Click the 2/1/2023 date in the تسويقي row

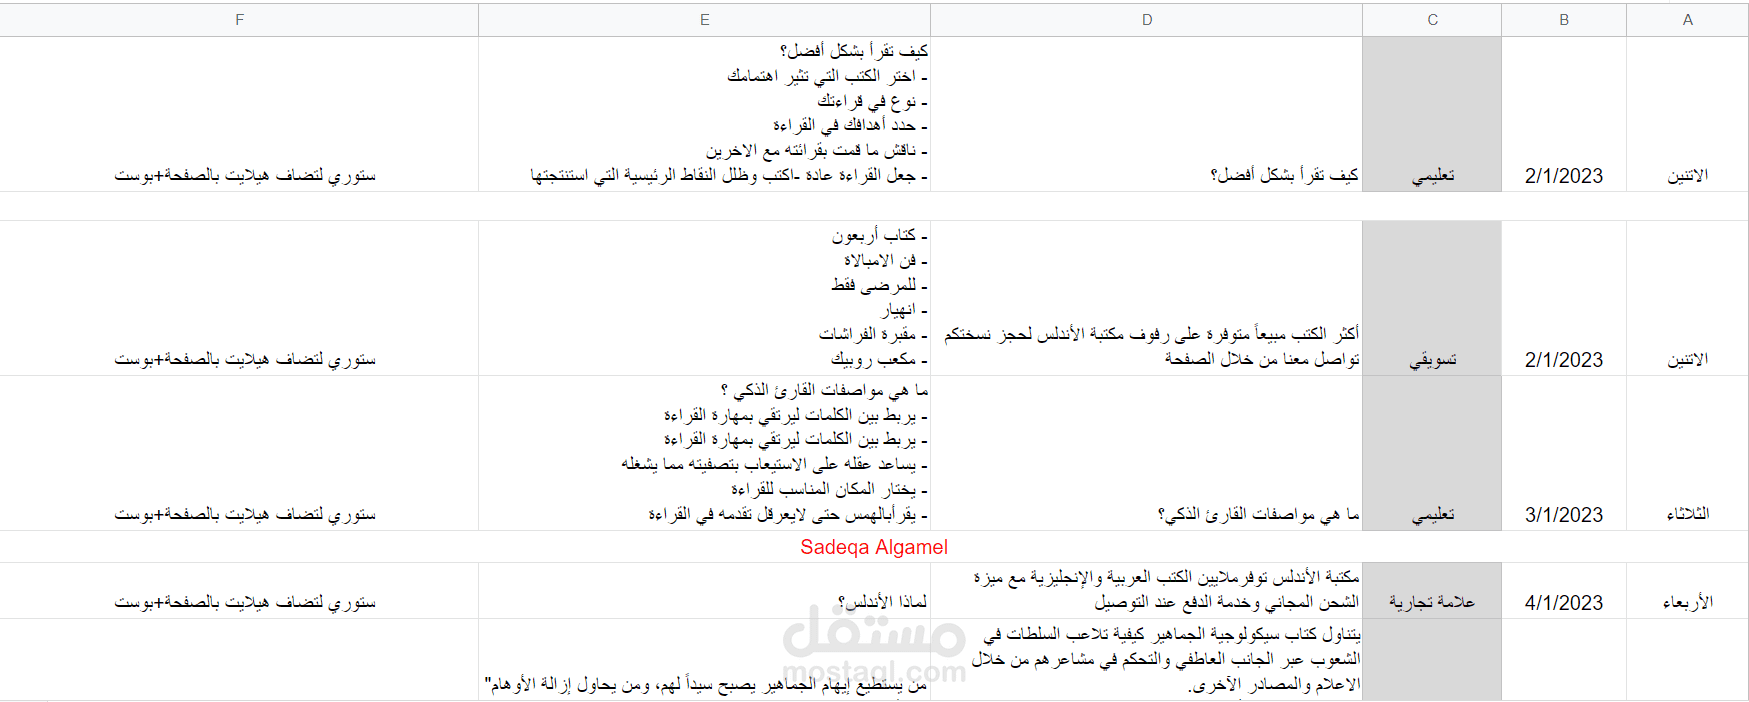point(1564,298)
